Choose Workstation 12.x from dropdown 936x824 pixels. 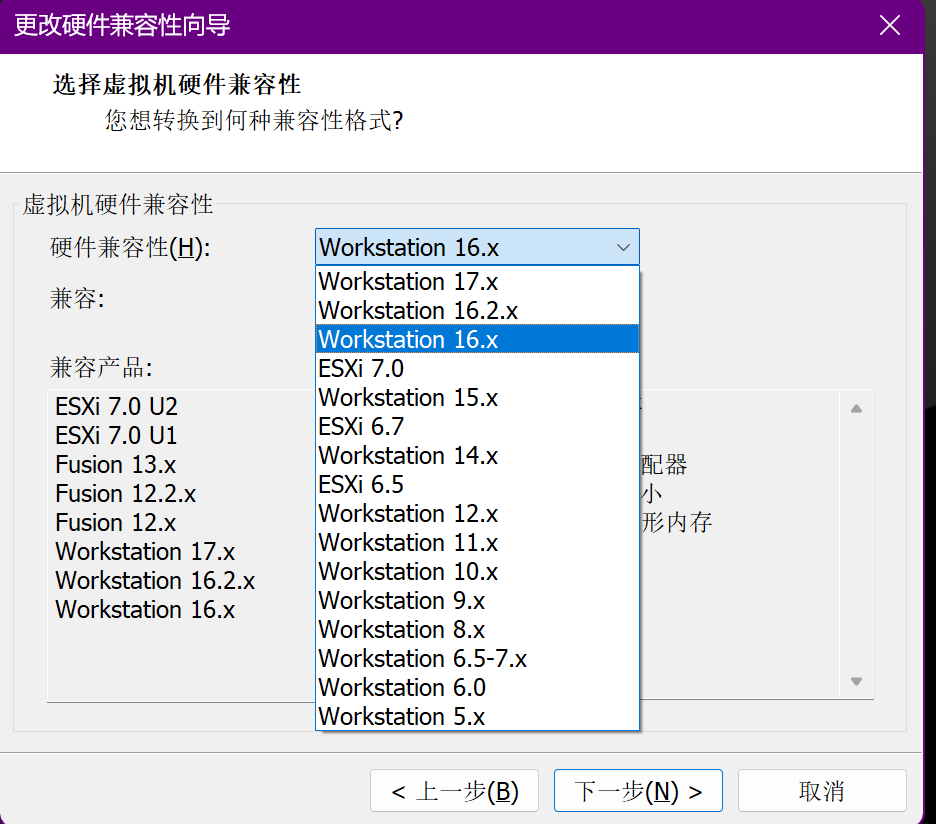point(408,514)
